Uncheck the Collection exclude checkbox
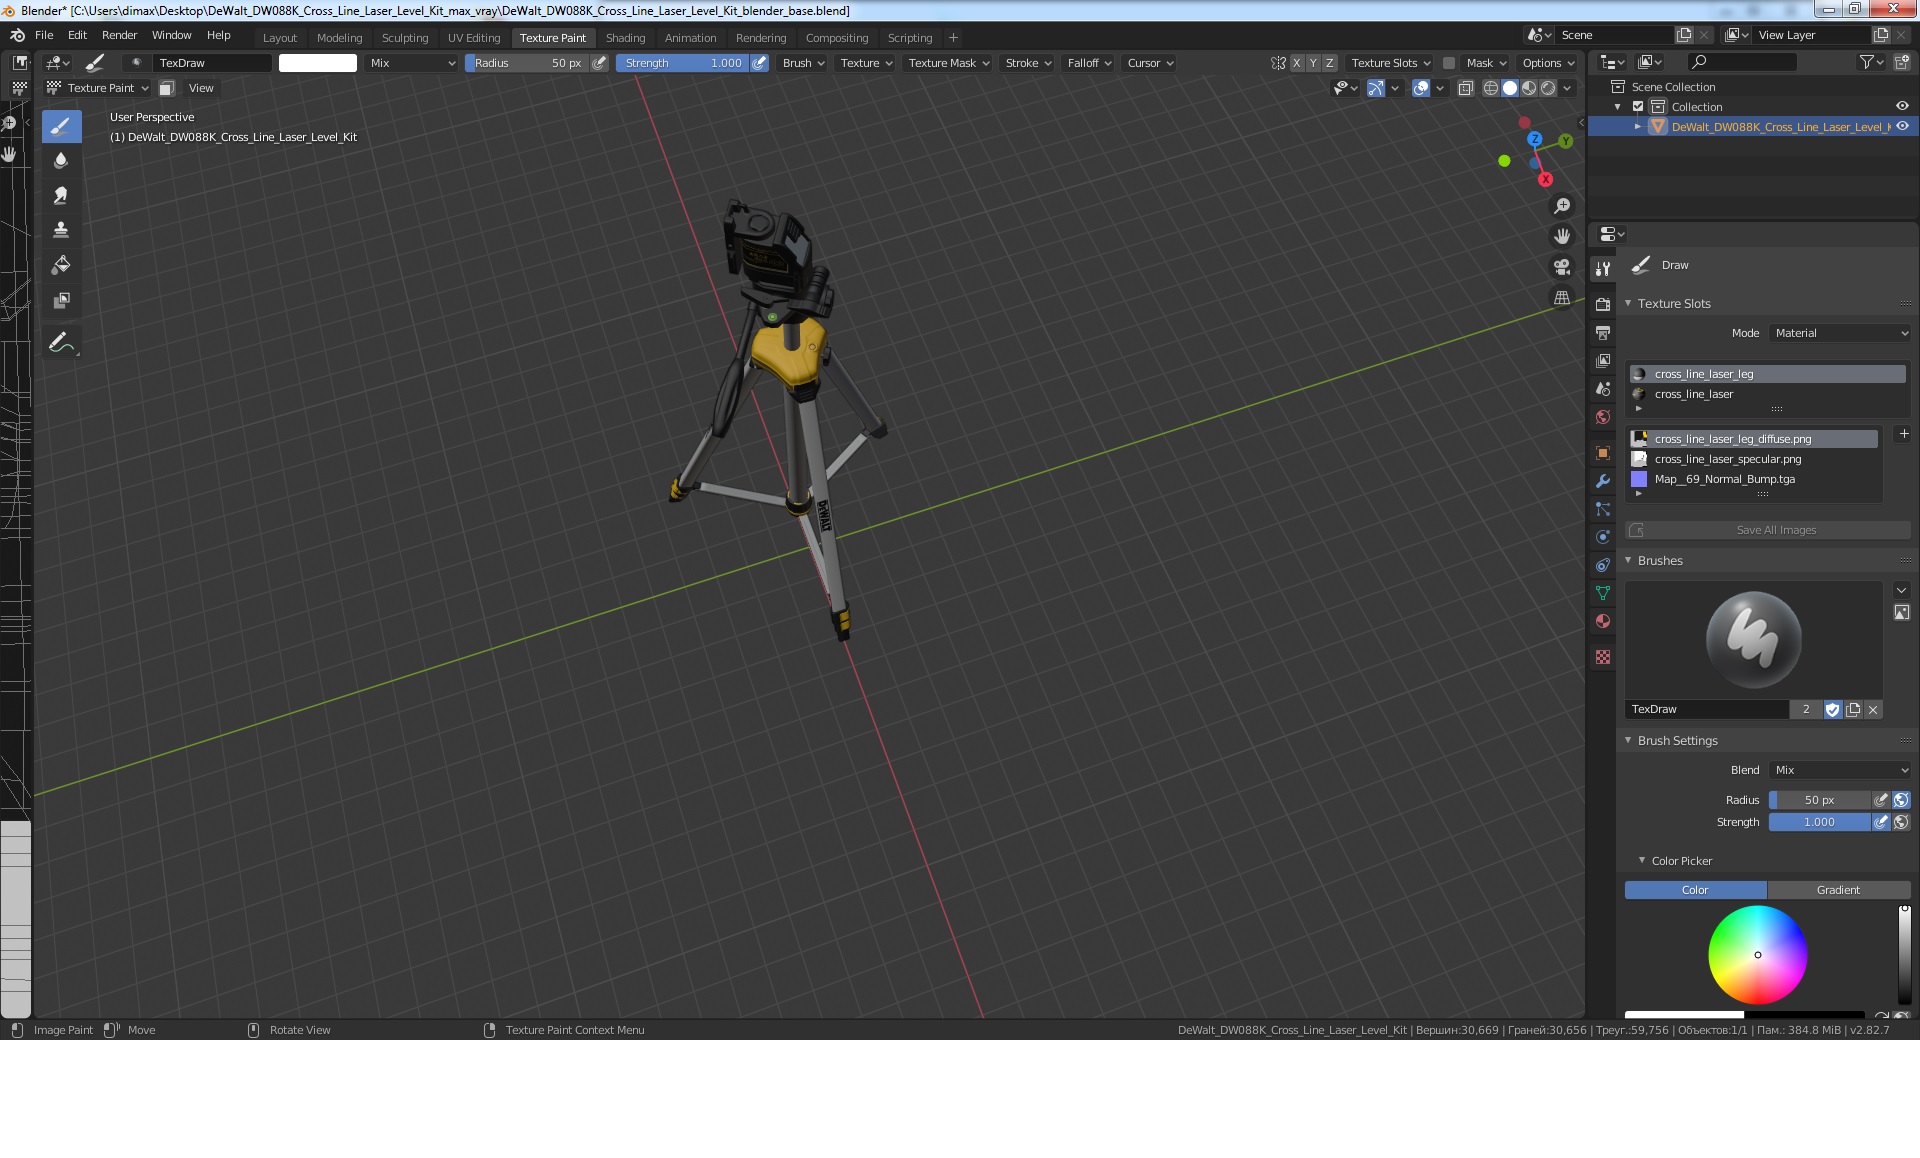 [x=1638, y=106]
